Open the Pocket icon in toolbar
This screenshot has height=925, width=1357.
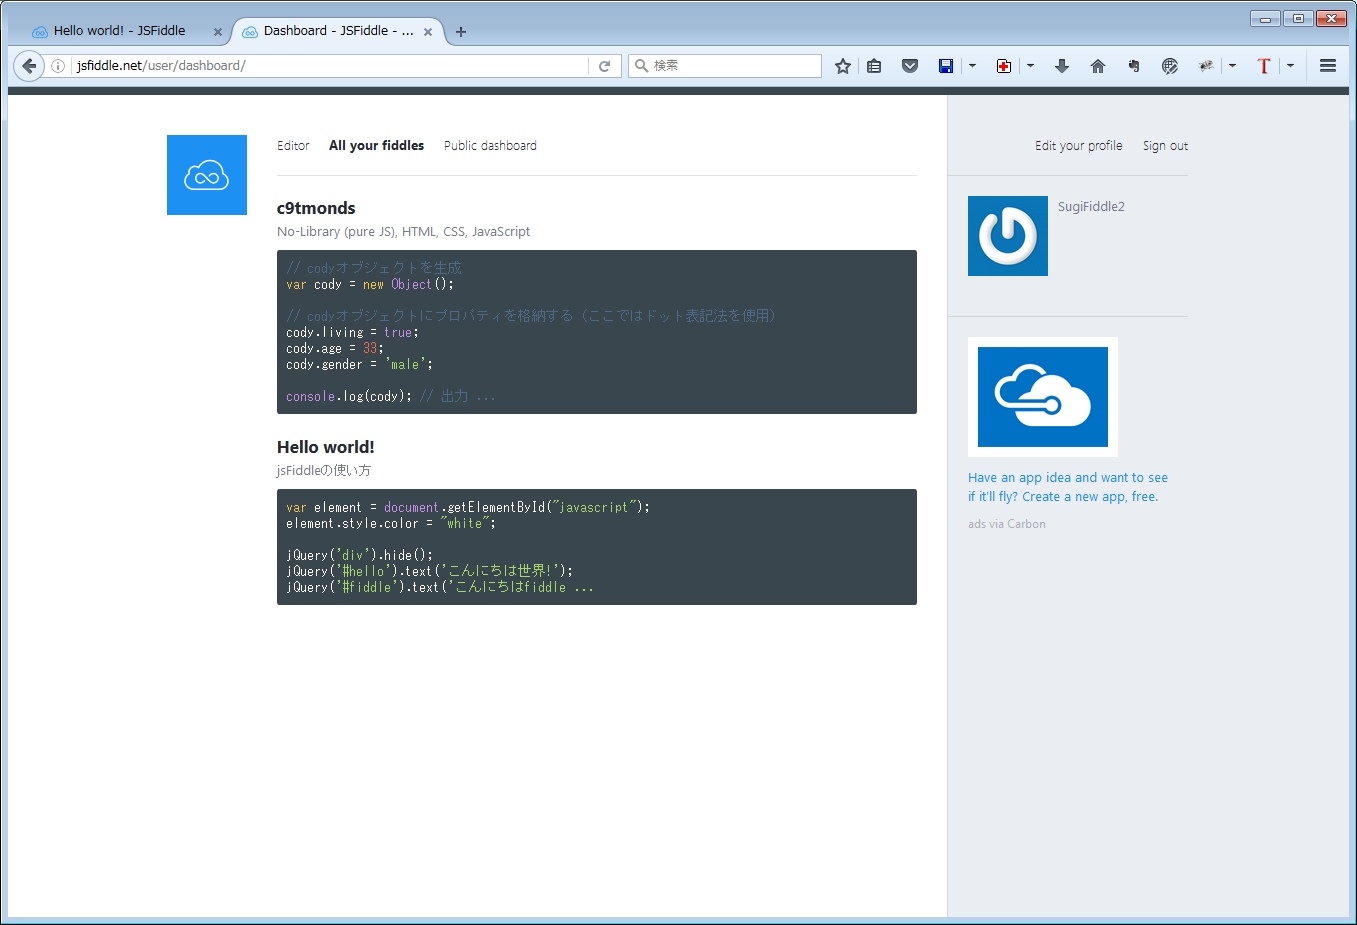tap(909, 66)
